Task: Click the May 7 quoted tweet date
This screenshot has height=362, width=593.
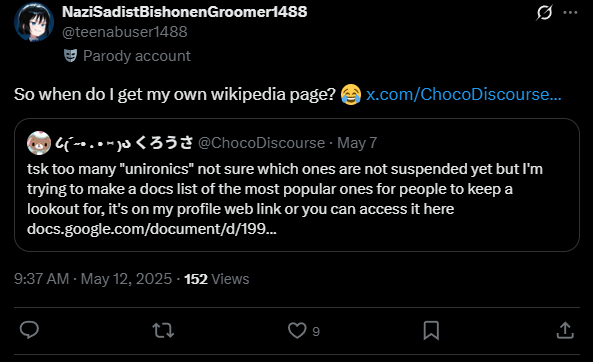Action: [x=357, y=143]
